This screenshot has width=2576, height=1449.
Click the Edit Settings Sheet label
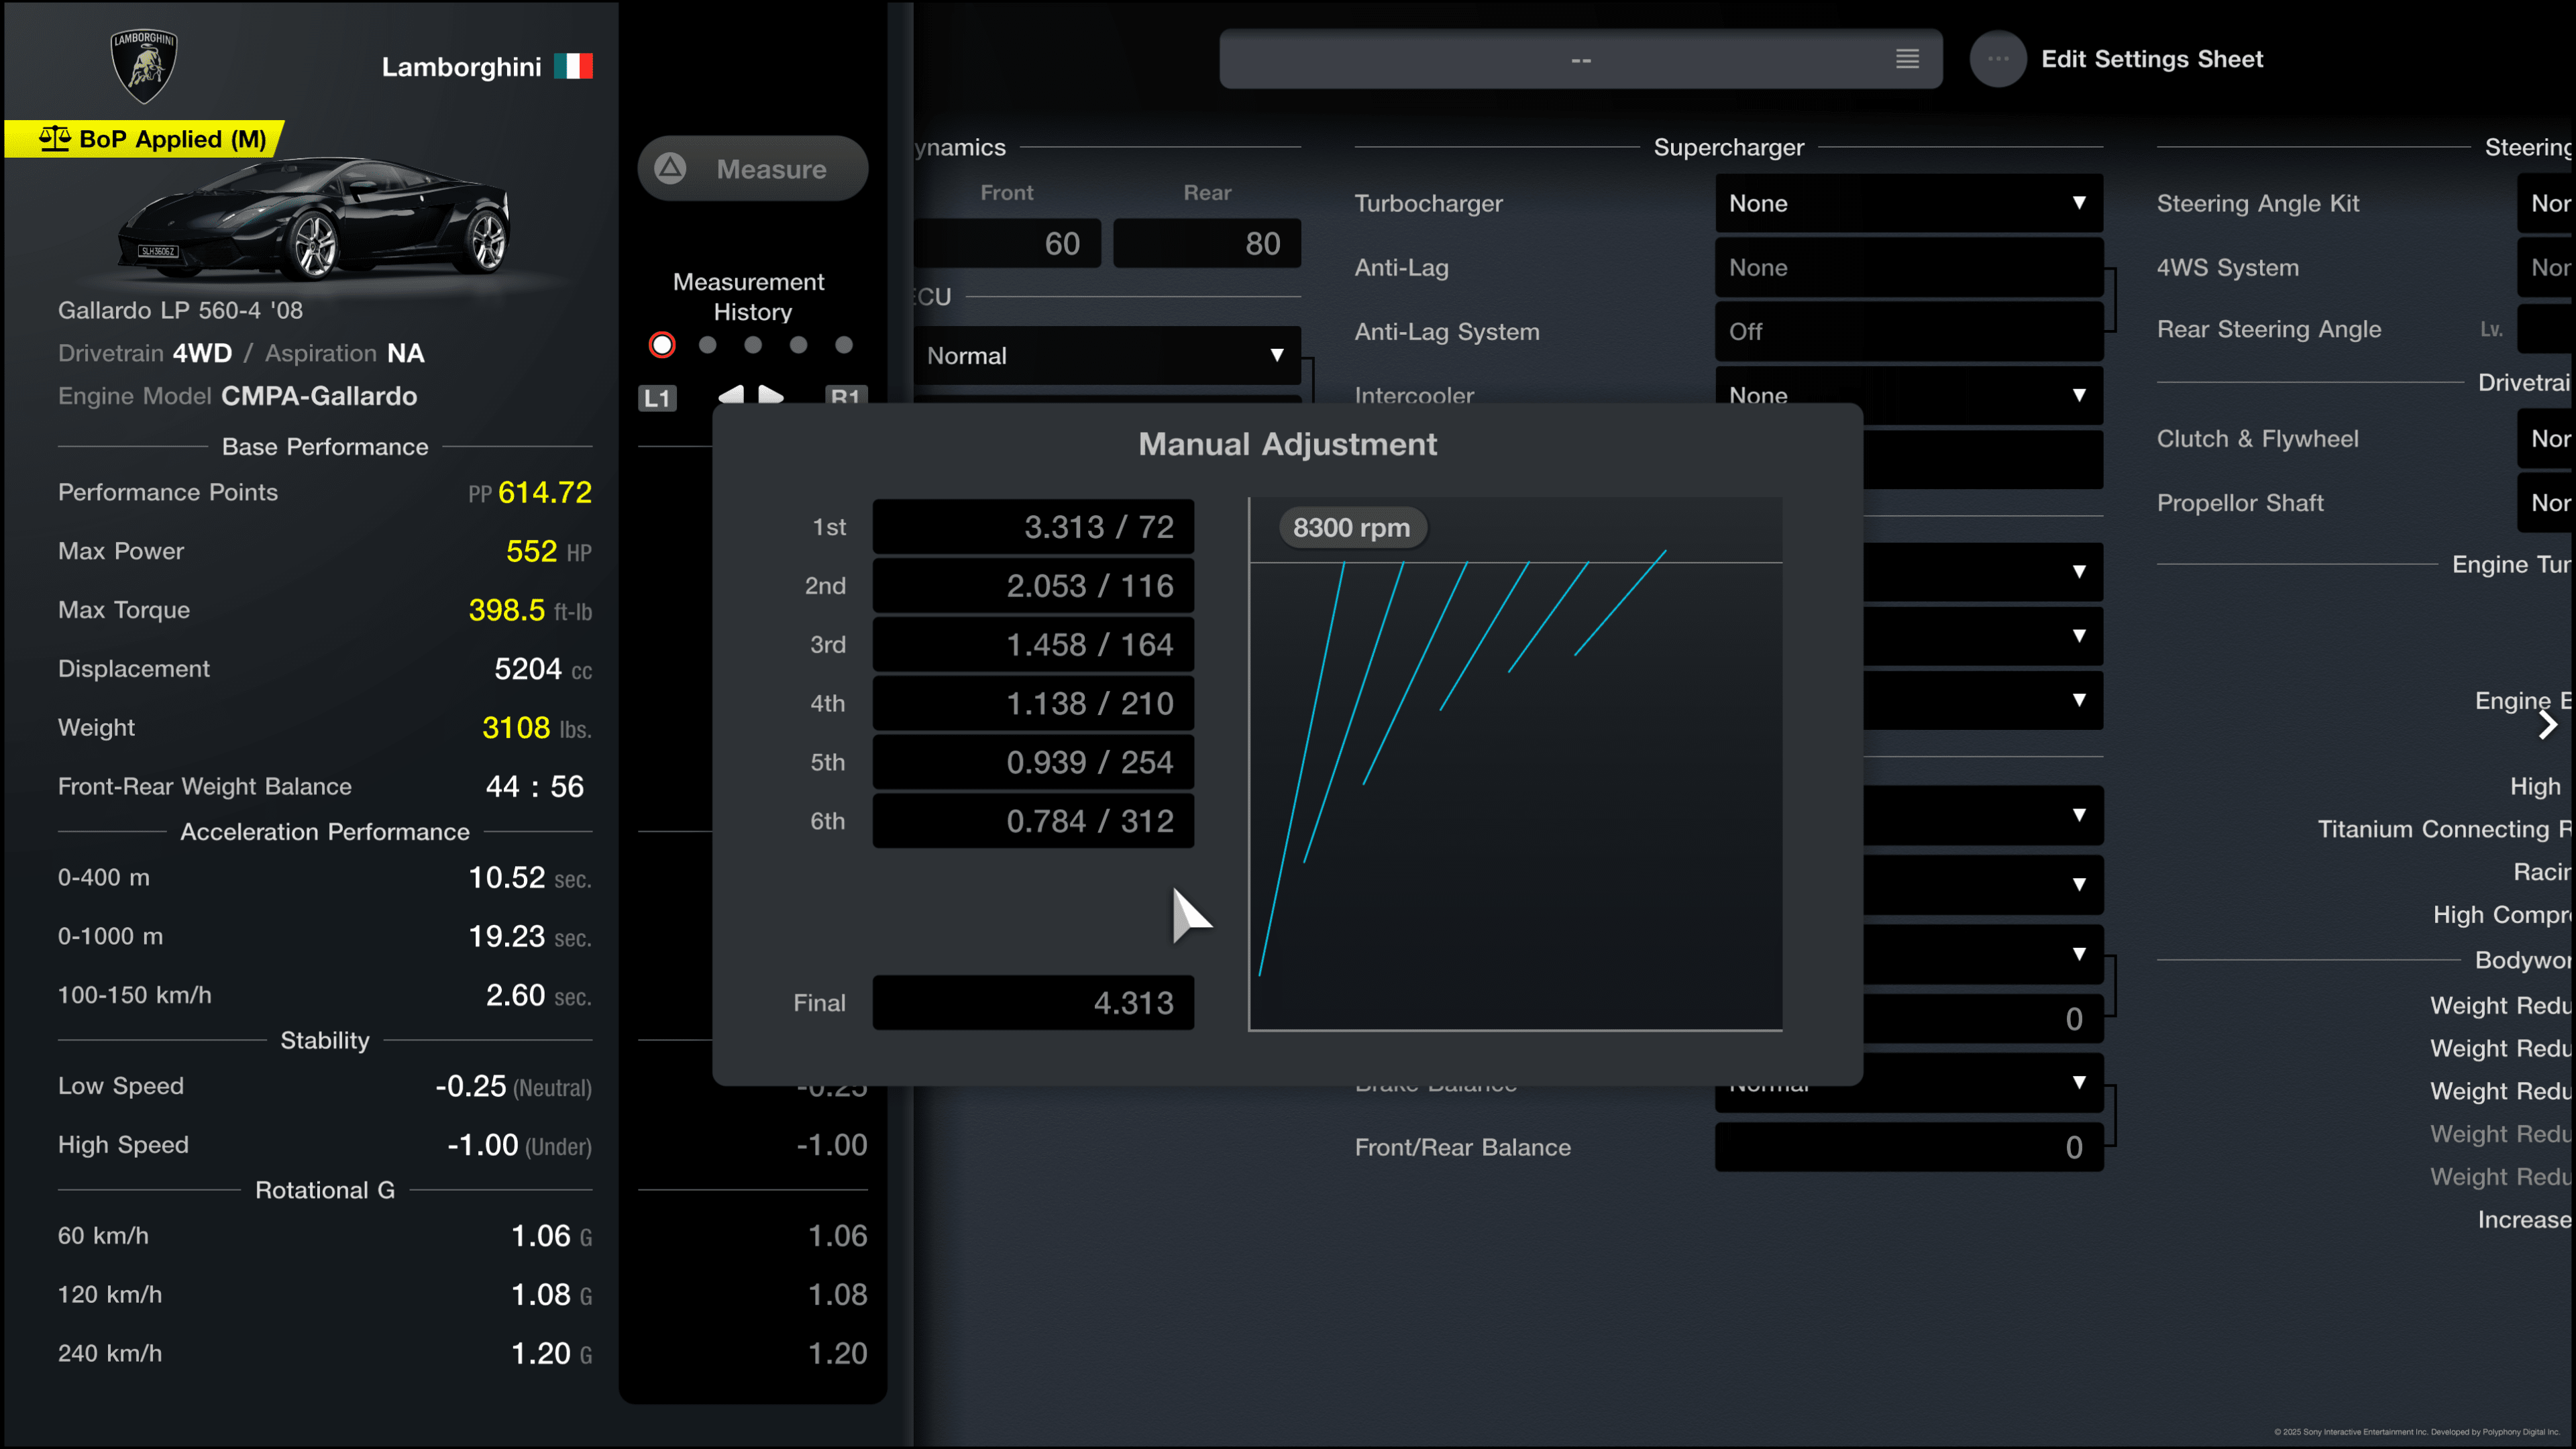2152,59
